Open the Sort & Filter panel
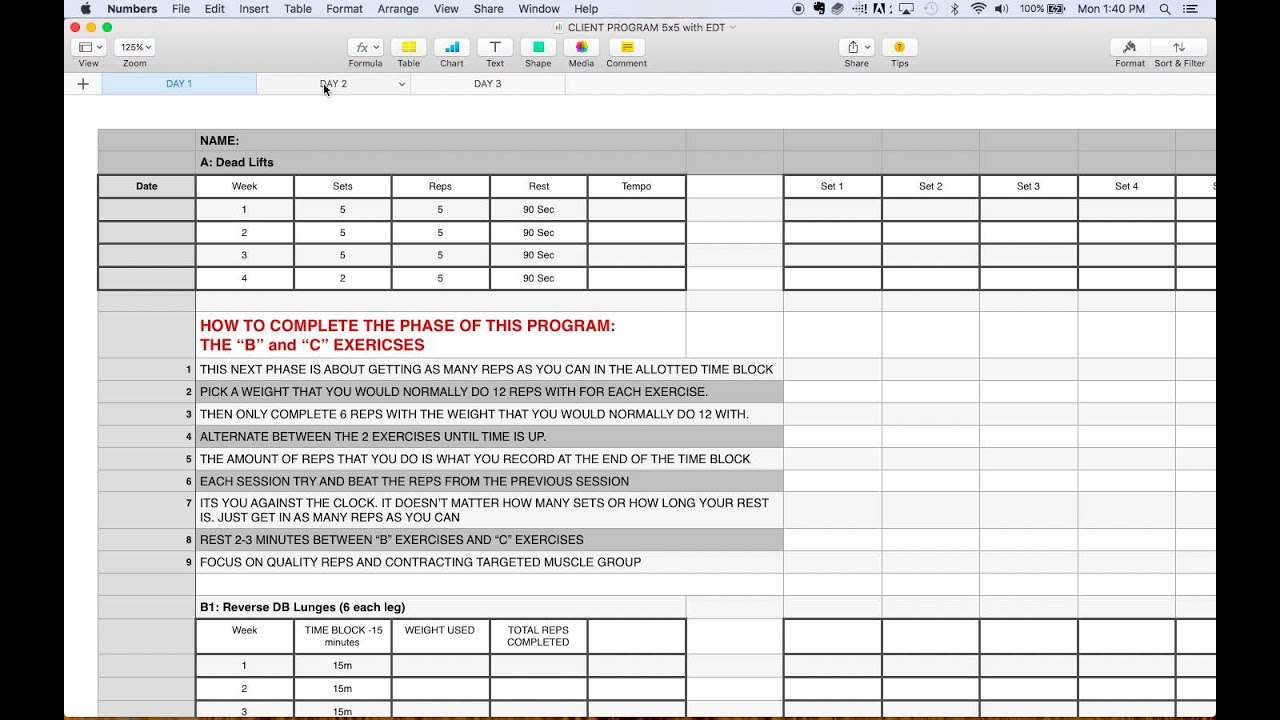 [x=1179, y=47]
